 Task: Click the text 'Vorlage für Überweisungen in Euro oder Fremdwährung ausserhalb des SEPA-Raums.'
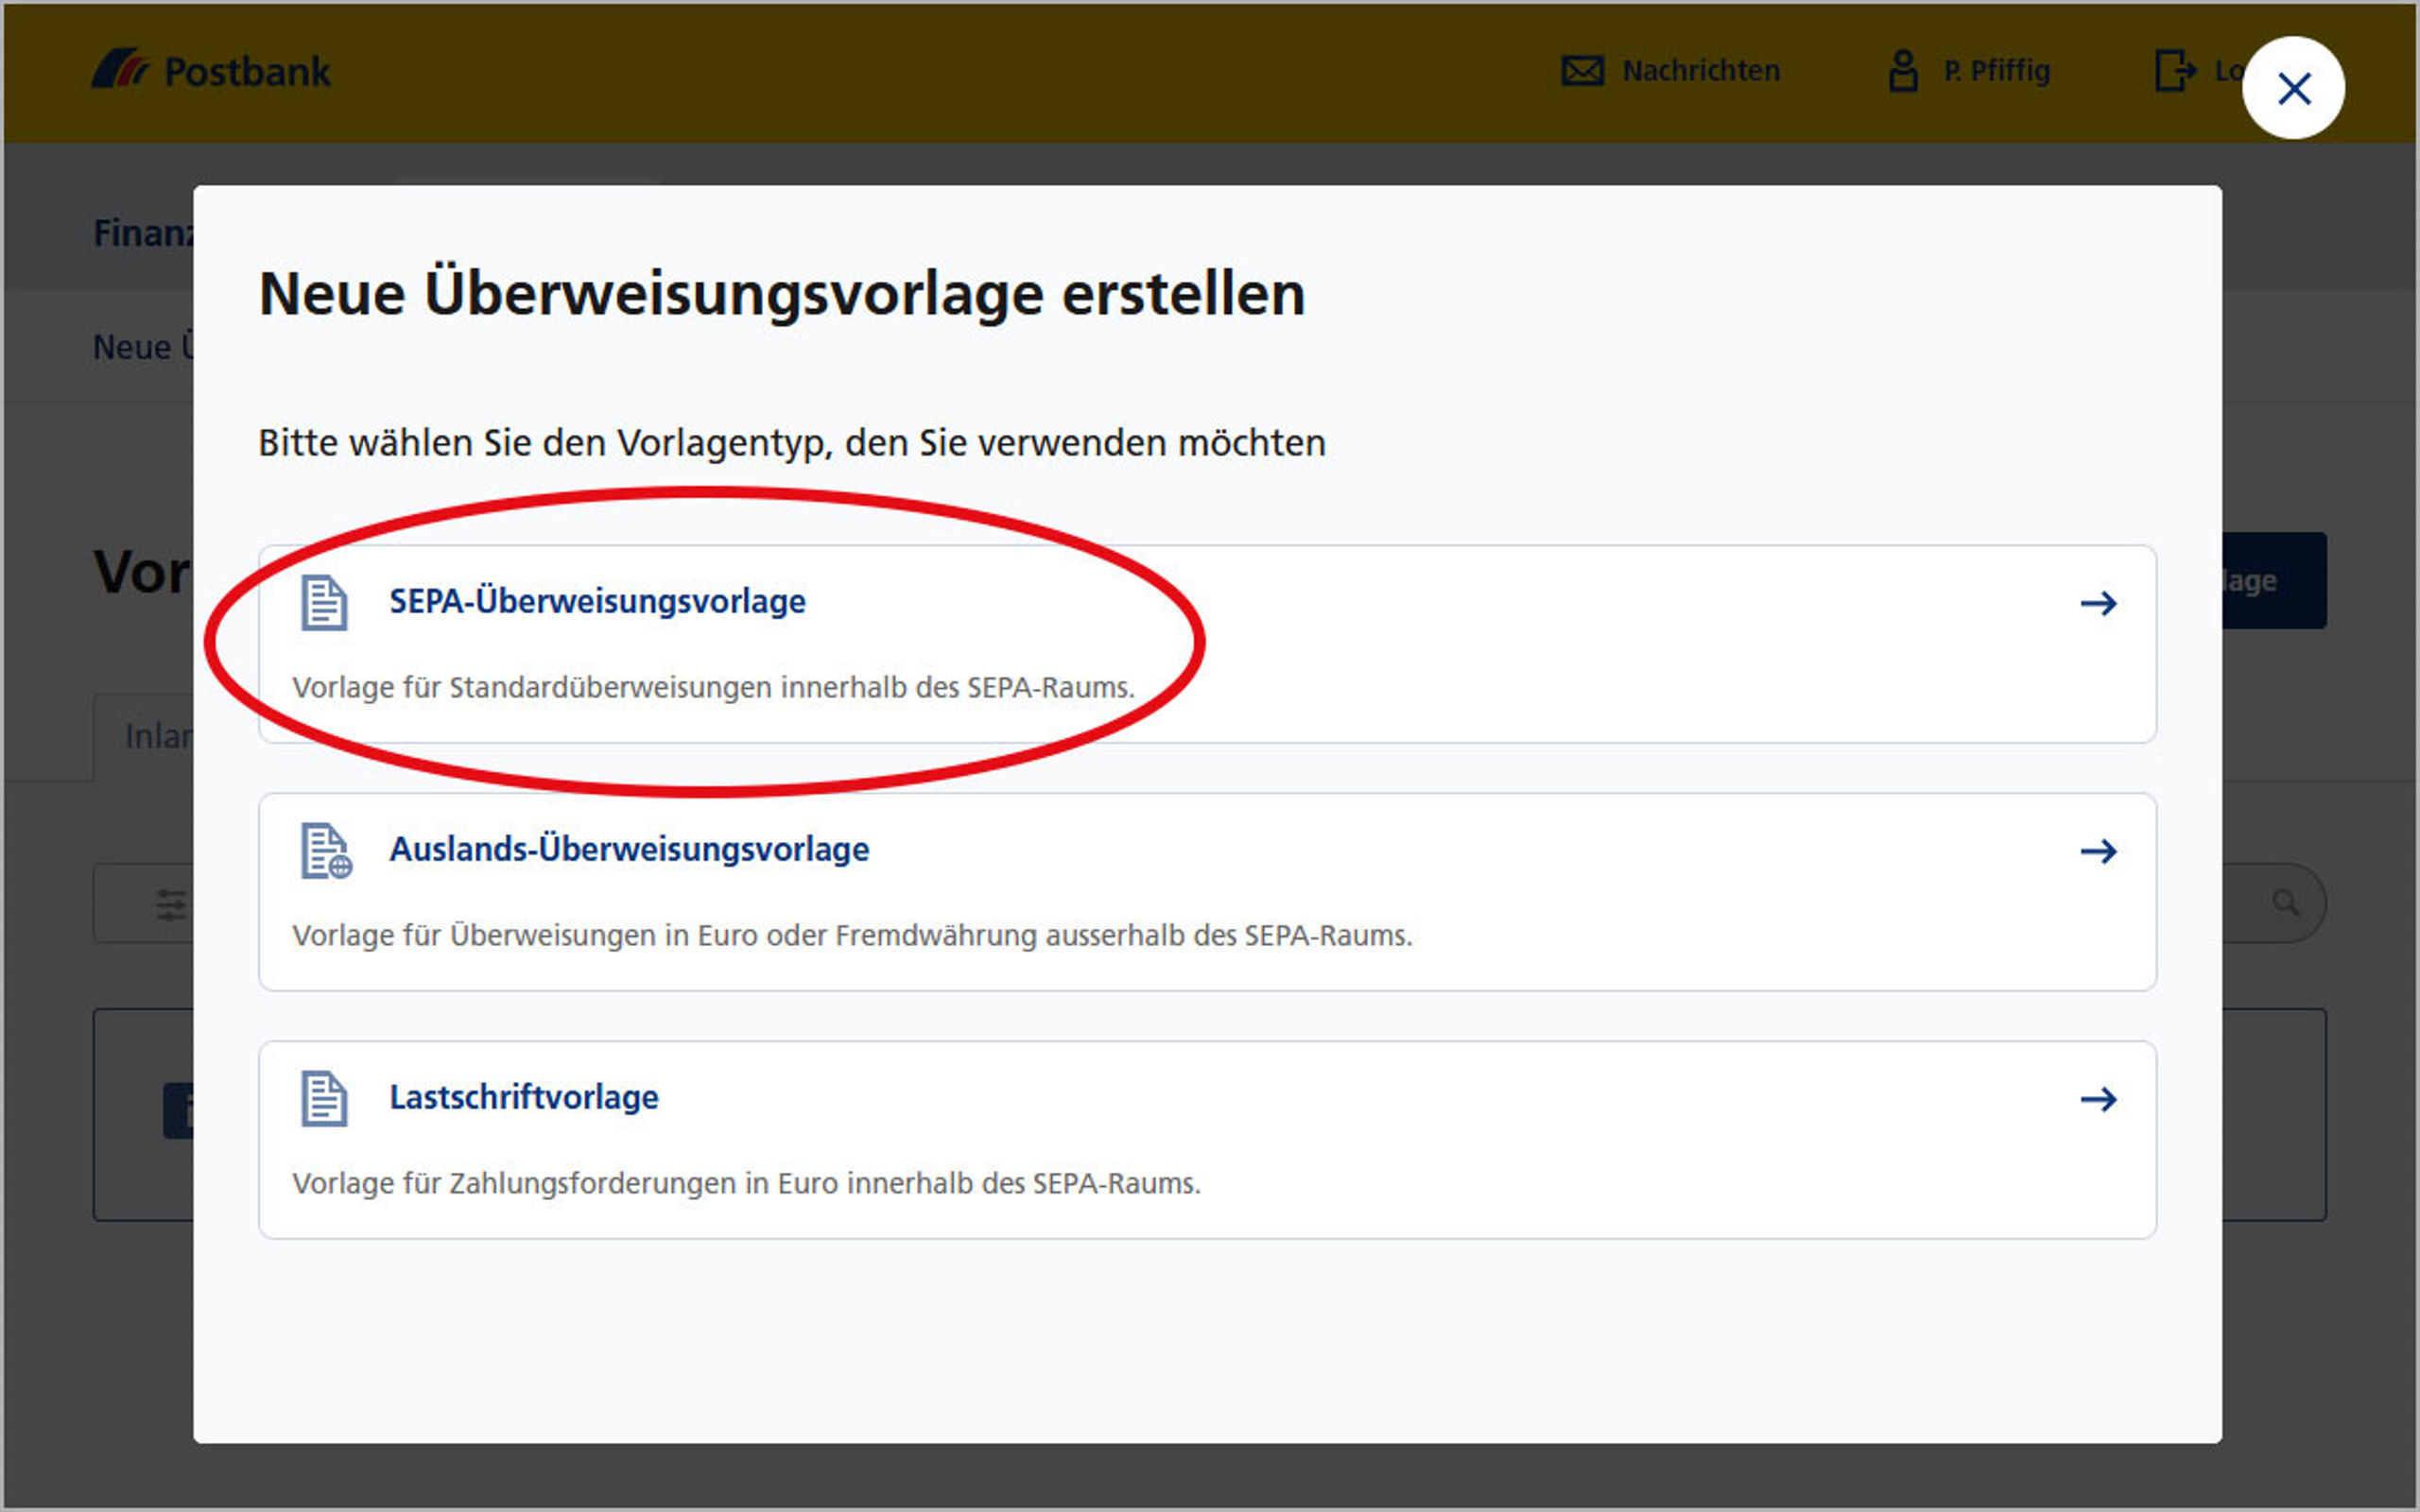(852, 936)
